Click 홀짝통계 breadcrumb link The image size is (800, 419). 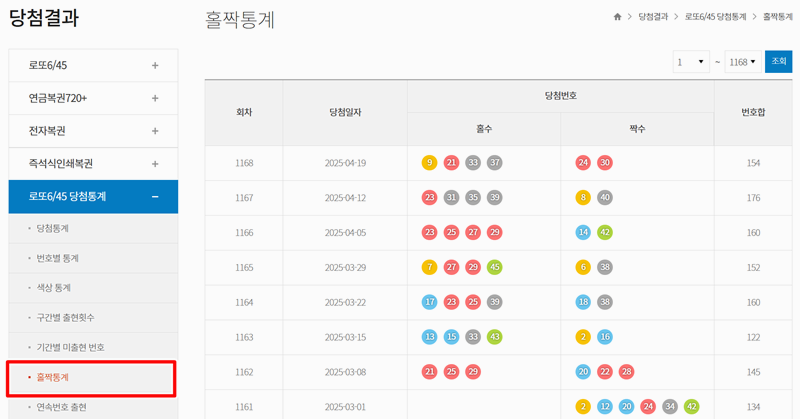(x=778, y=17)
